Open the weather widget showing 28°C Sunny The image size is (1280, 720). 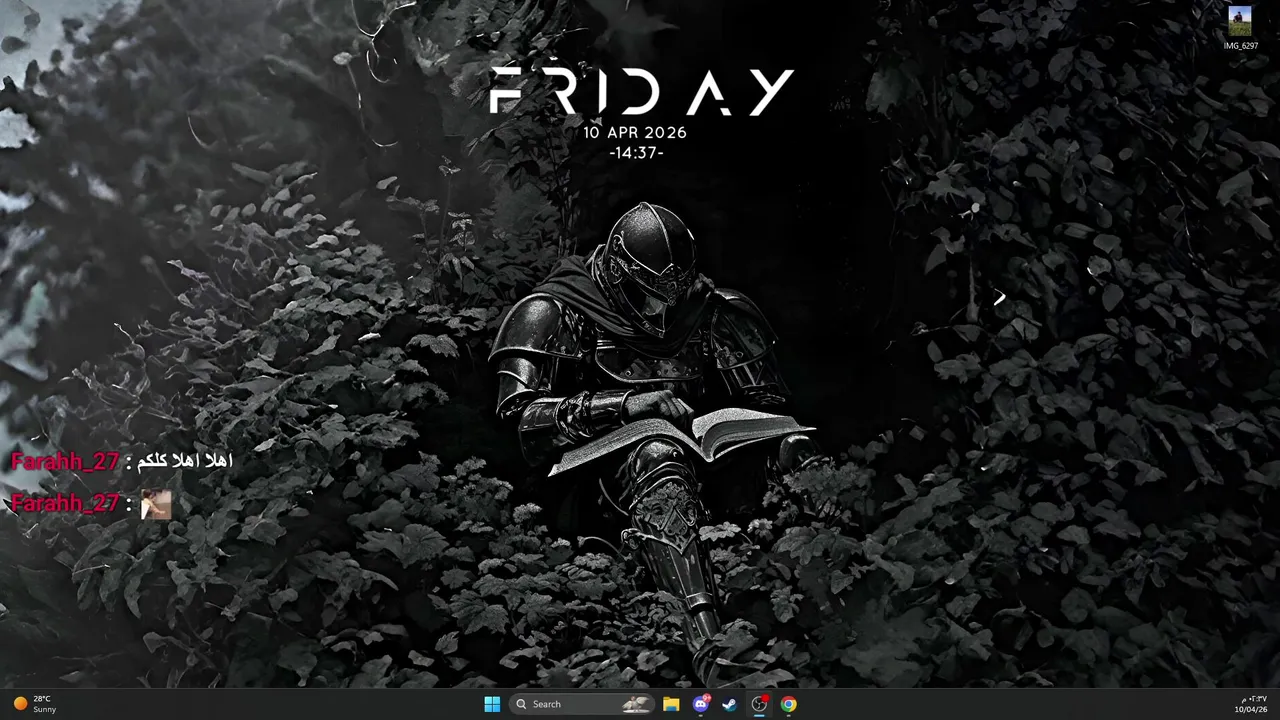tap(36, 704)
